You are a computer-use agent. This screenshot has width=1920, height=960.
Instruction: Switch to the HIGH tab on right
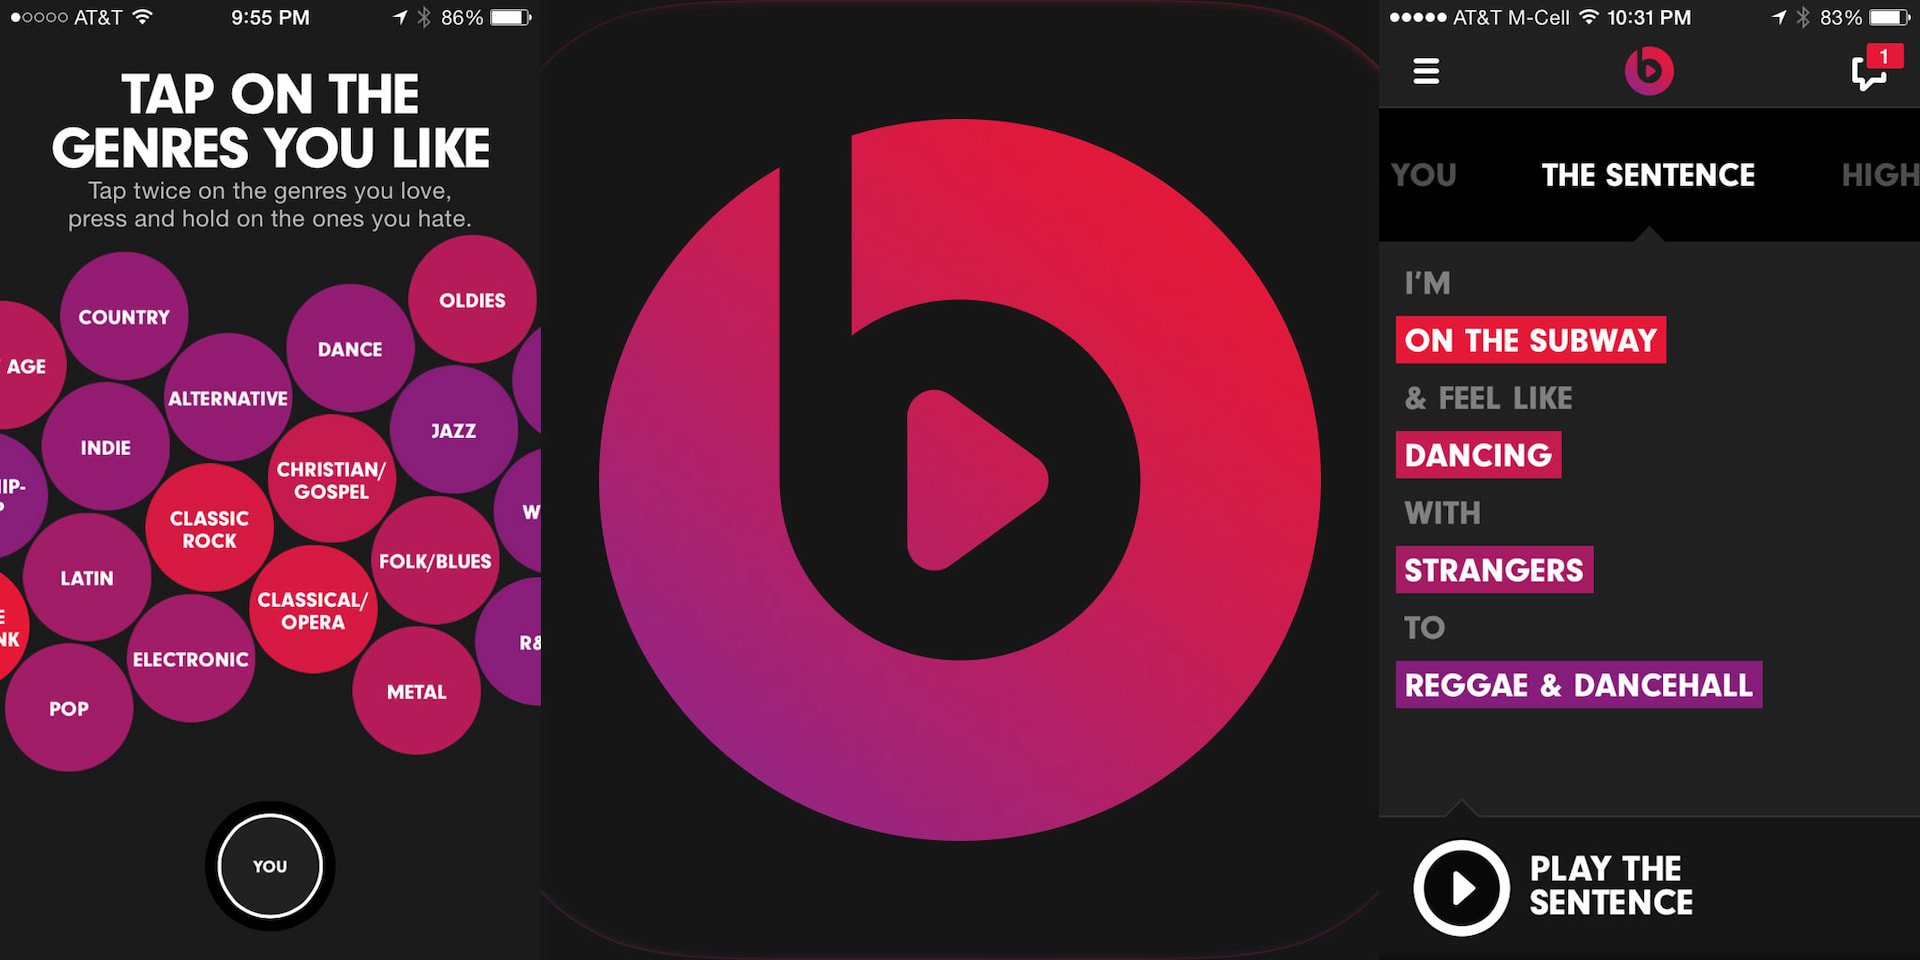[x=1880, y=175]
